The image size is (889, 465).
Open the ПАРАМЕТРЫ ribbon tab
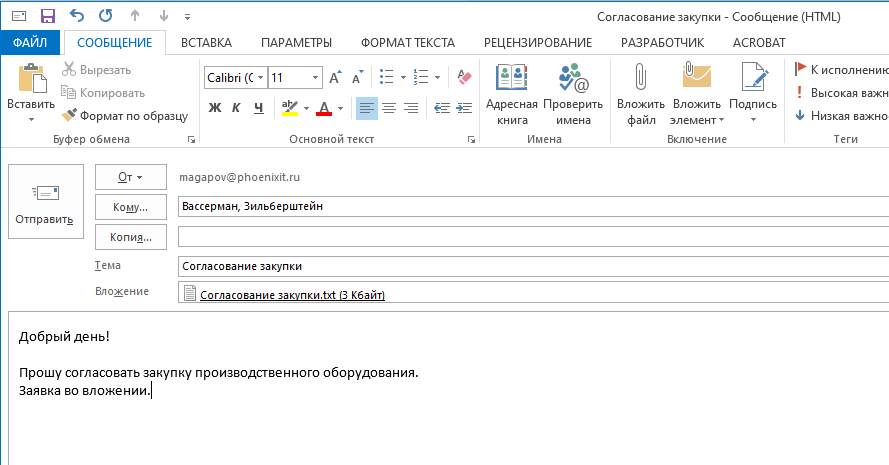click(x=296, y=43)
